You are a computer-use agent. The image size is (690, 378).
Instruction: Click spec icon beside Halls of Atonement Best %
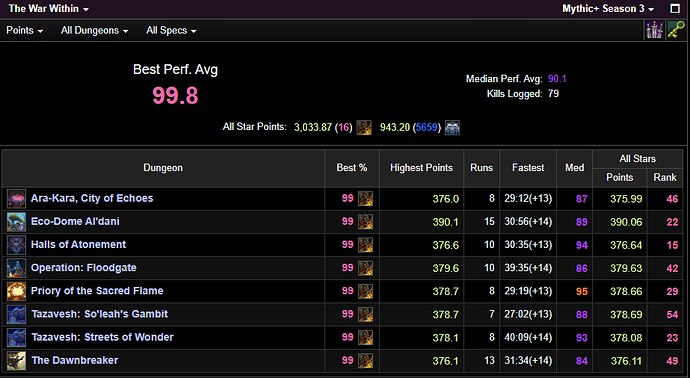coord(365,245)
